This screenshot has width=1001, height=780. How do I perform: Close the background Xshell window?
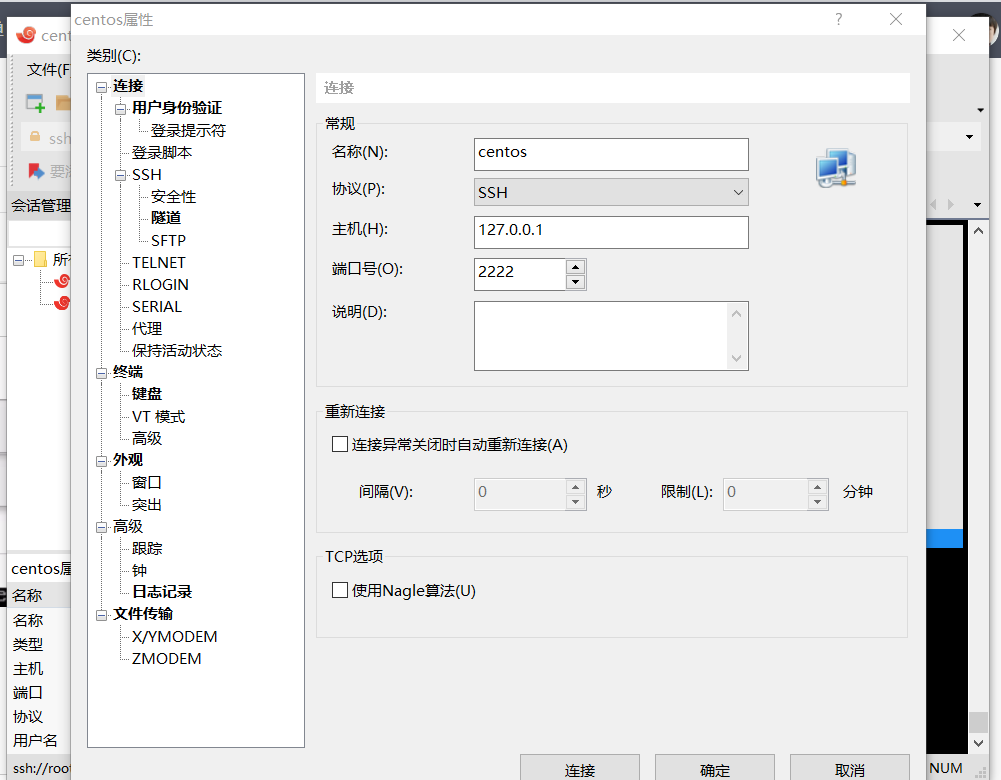point(958,35)
